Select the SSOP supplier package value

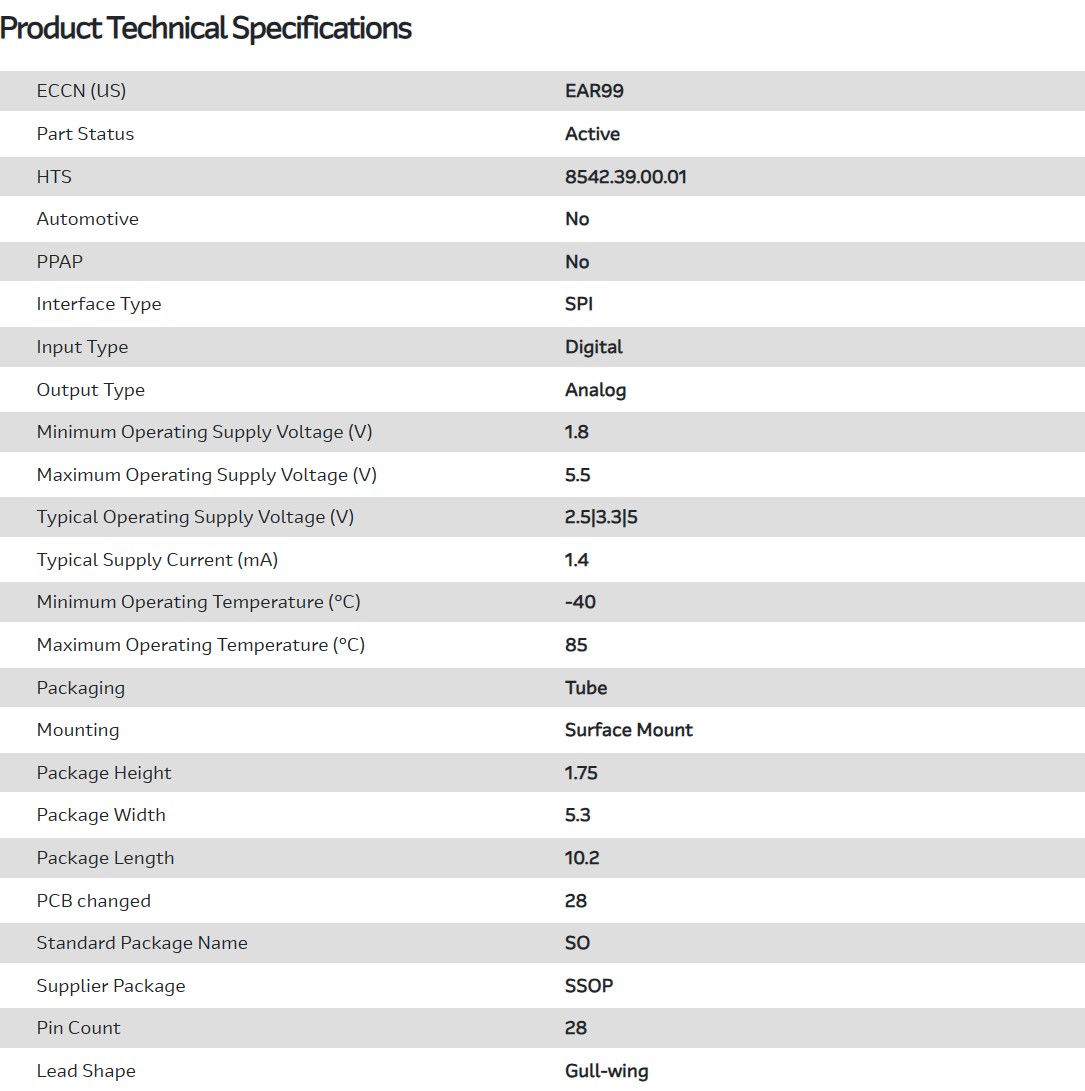point(589,986)
